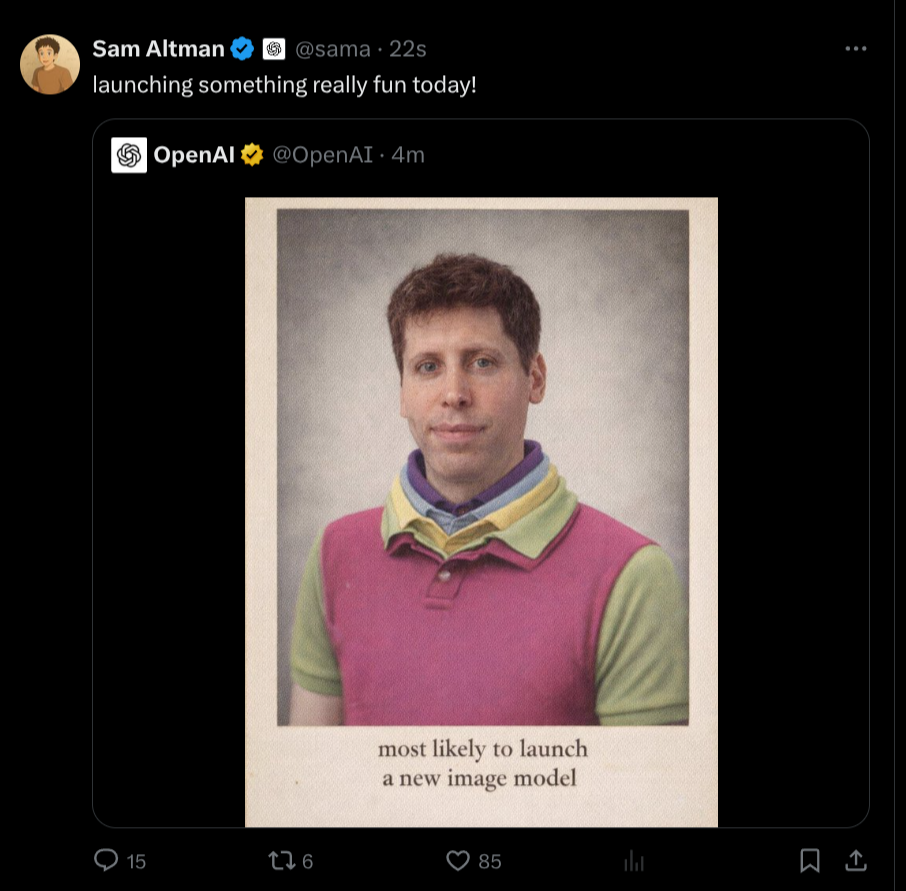
Task: Open the @OpenAI handle in quoted post
Action: pos(322,155)
